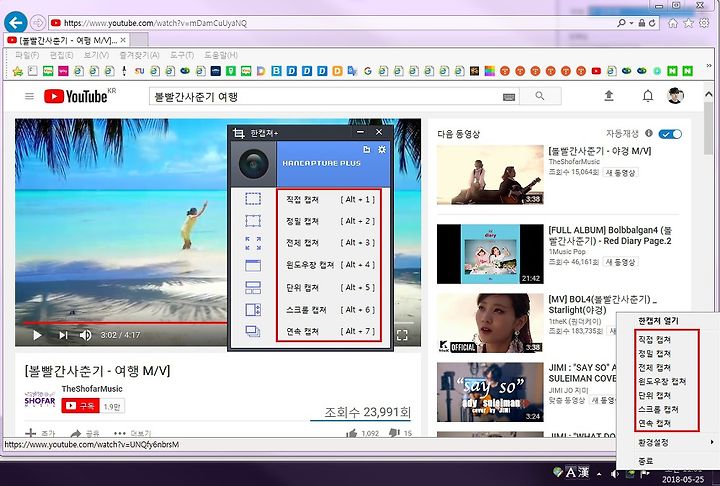Open the on-screen keyboard icon in search box
720x486 pixels.
tap(509, 97)
